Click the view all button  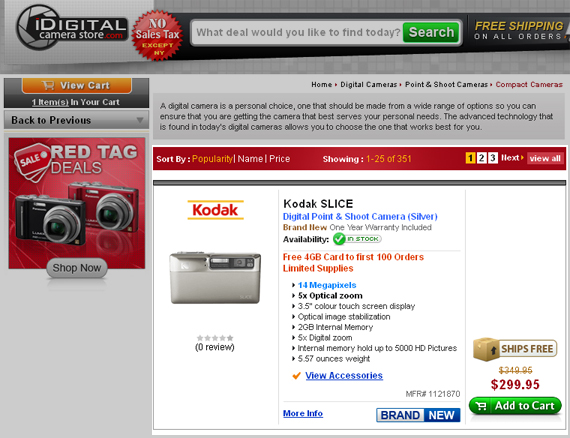click(x=545, y=158)
